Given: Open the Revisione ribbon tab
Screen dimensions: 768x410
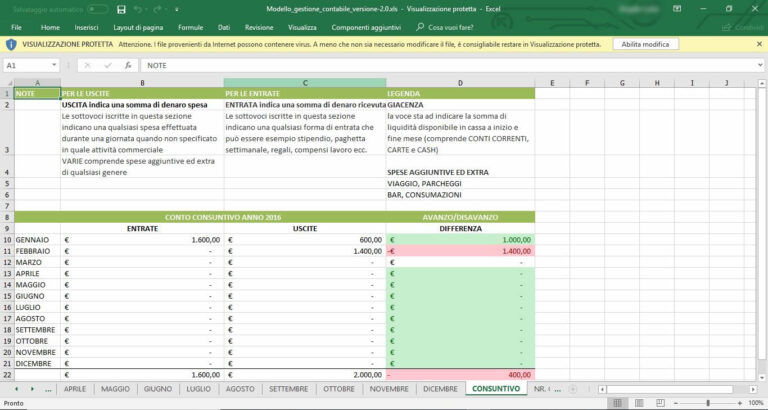Looking at the screenshot, I should [259, 27].
